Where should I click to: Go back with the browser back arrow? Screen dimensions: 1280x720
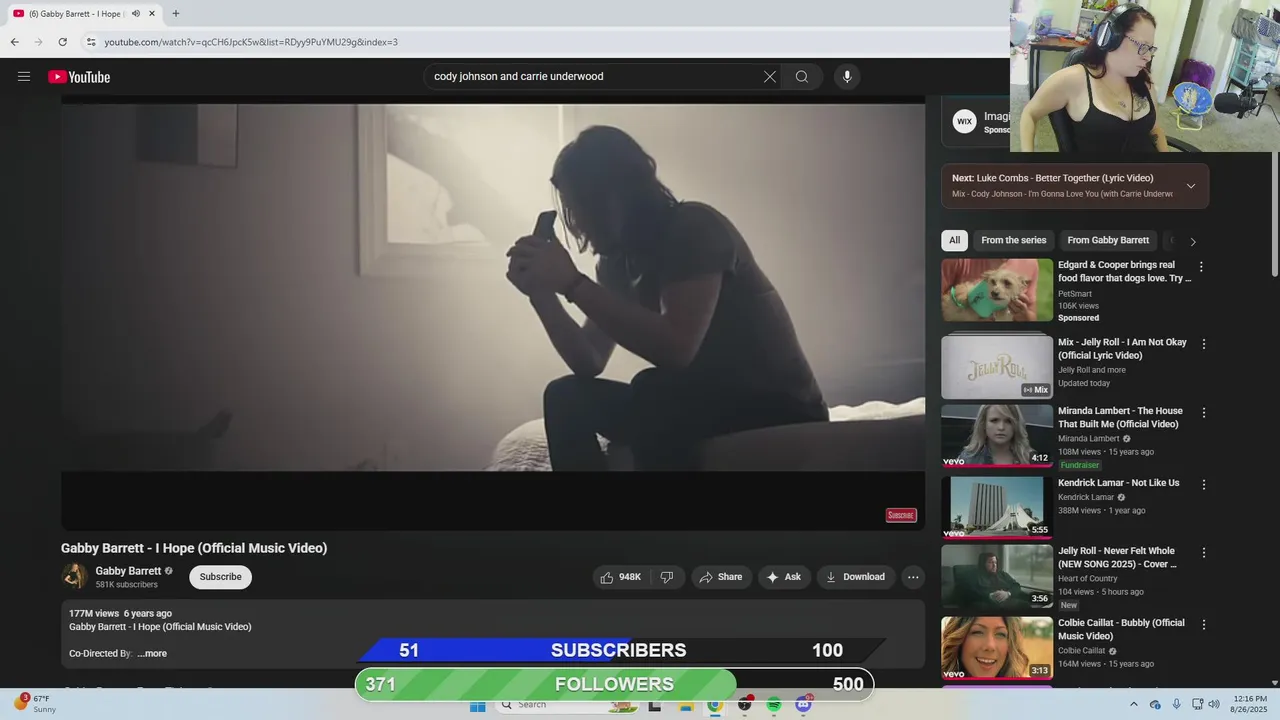click(x=15, y=42)
